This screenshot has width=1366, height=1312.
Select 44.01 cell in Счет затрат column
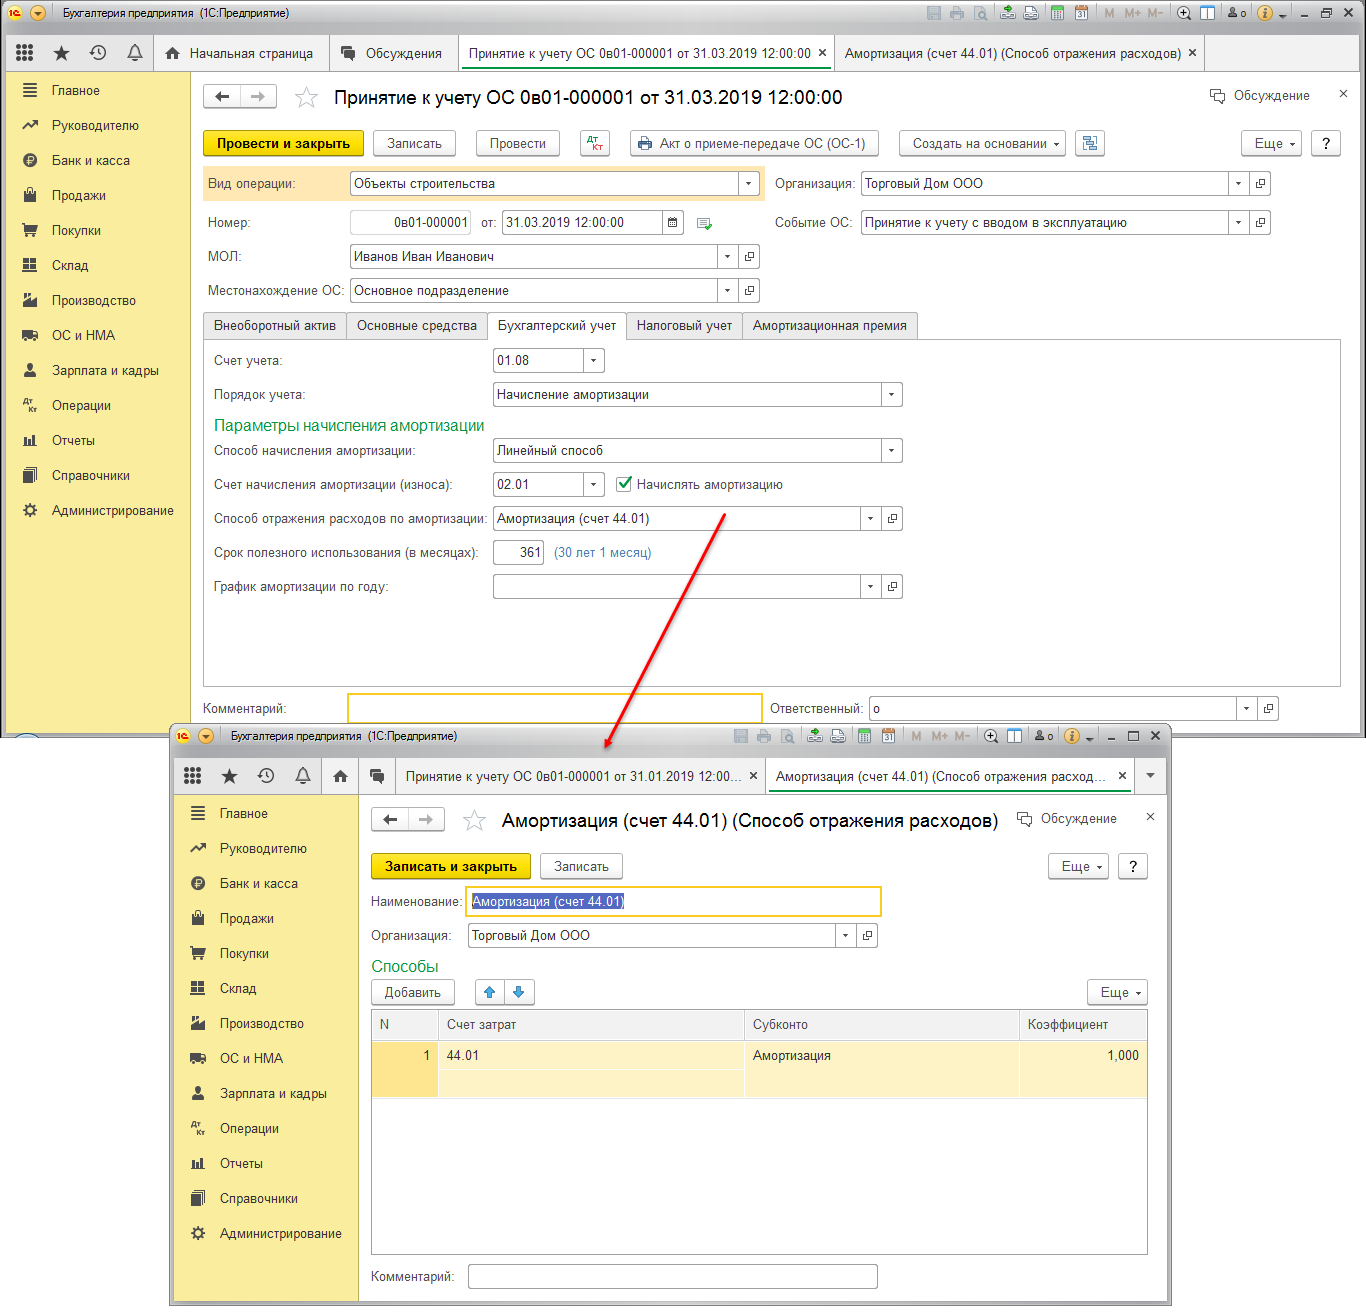coord(591,1056)
